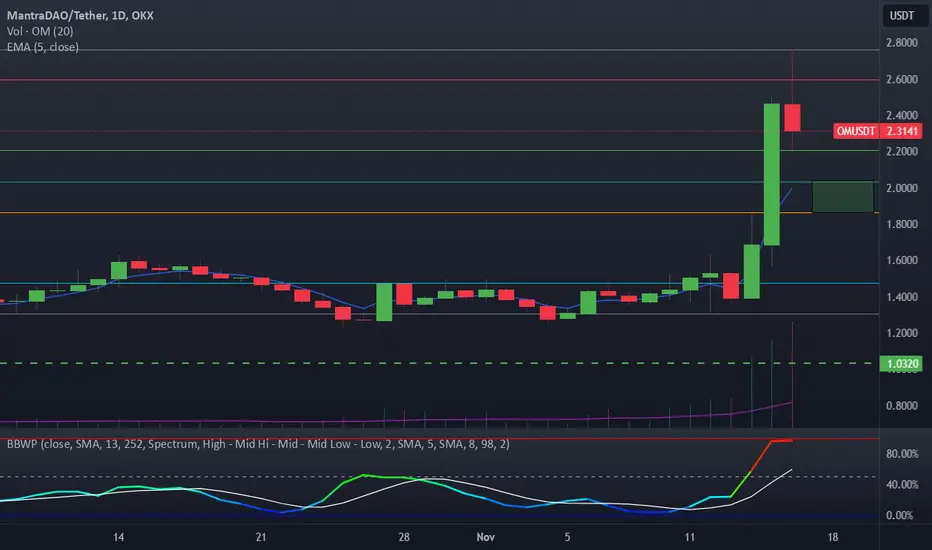Select the EMA (5, close) indicator legend
This screenshot has width=932, height=550.
point(43,47)
